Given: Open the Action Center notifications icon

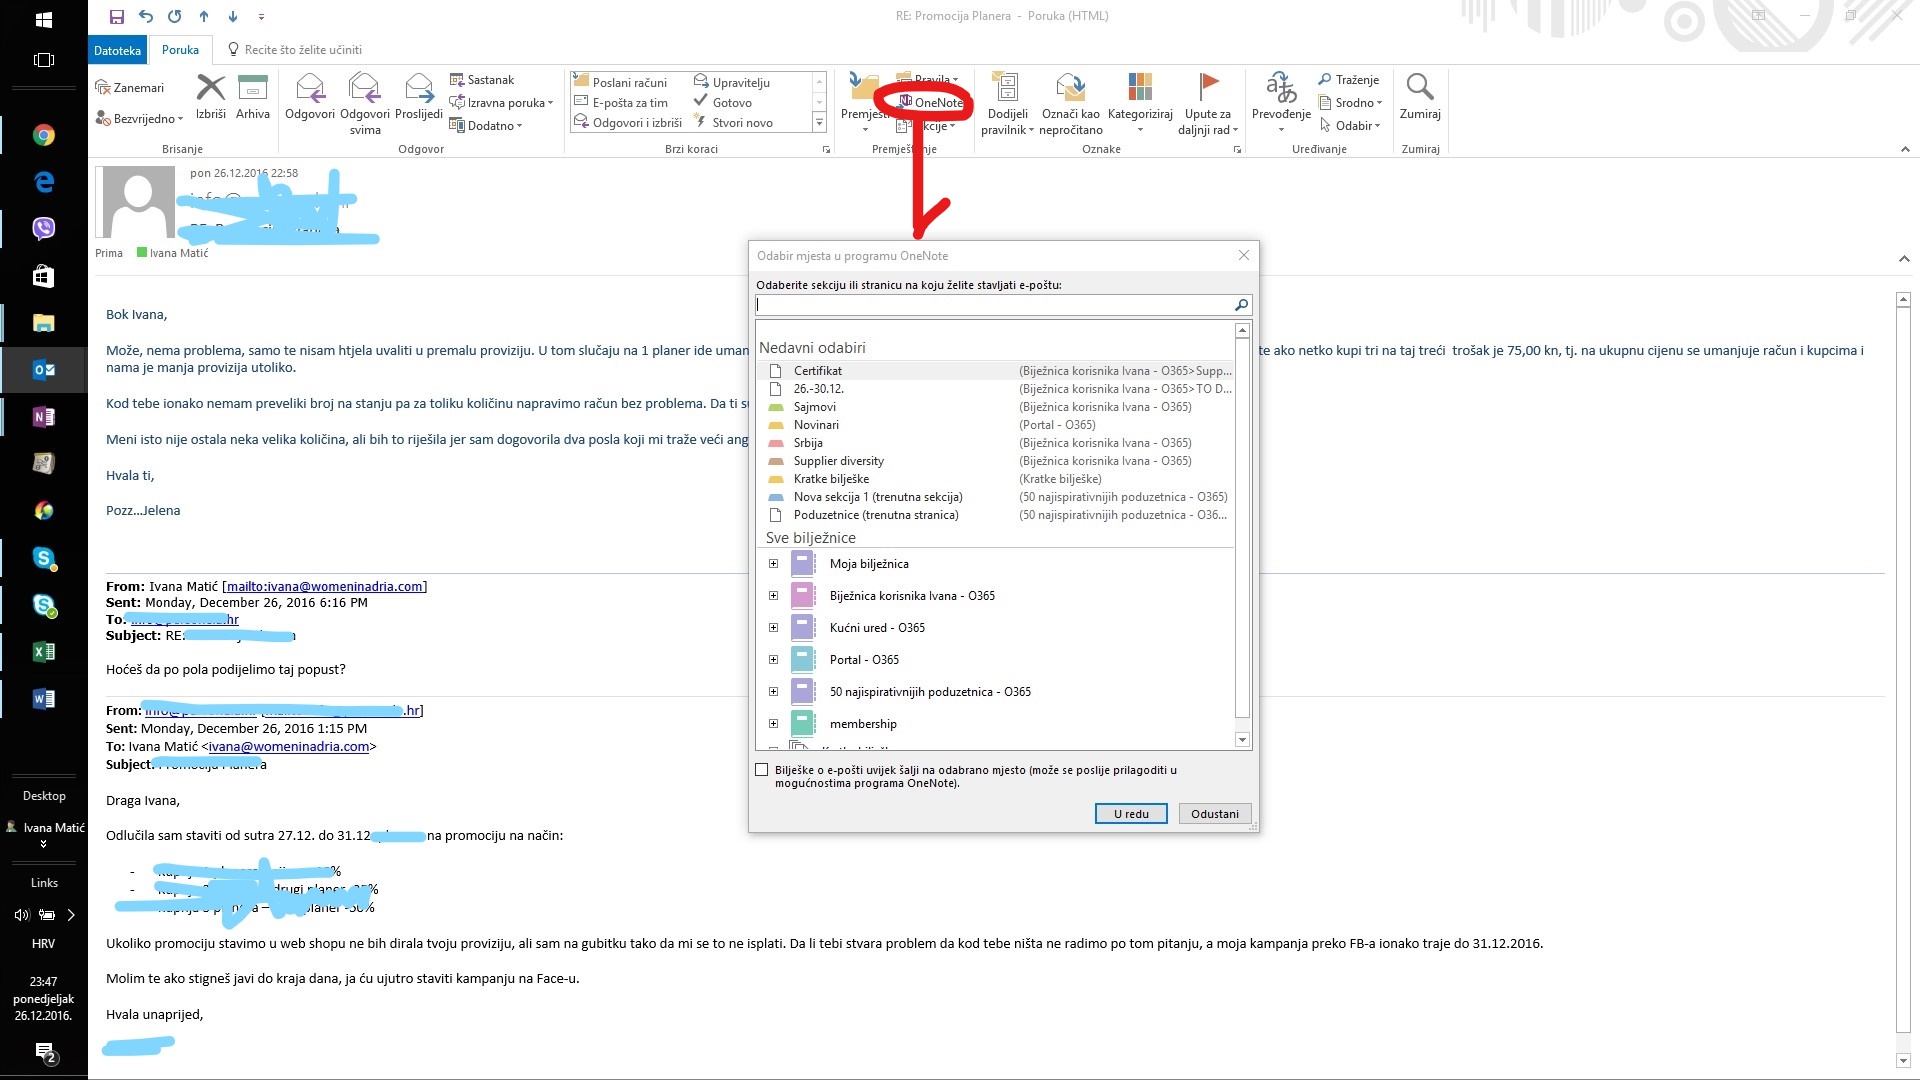Looking at the screenshot, I should [45, 1052].
